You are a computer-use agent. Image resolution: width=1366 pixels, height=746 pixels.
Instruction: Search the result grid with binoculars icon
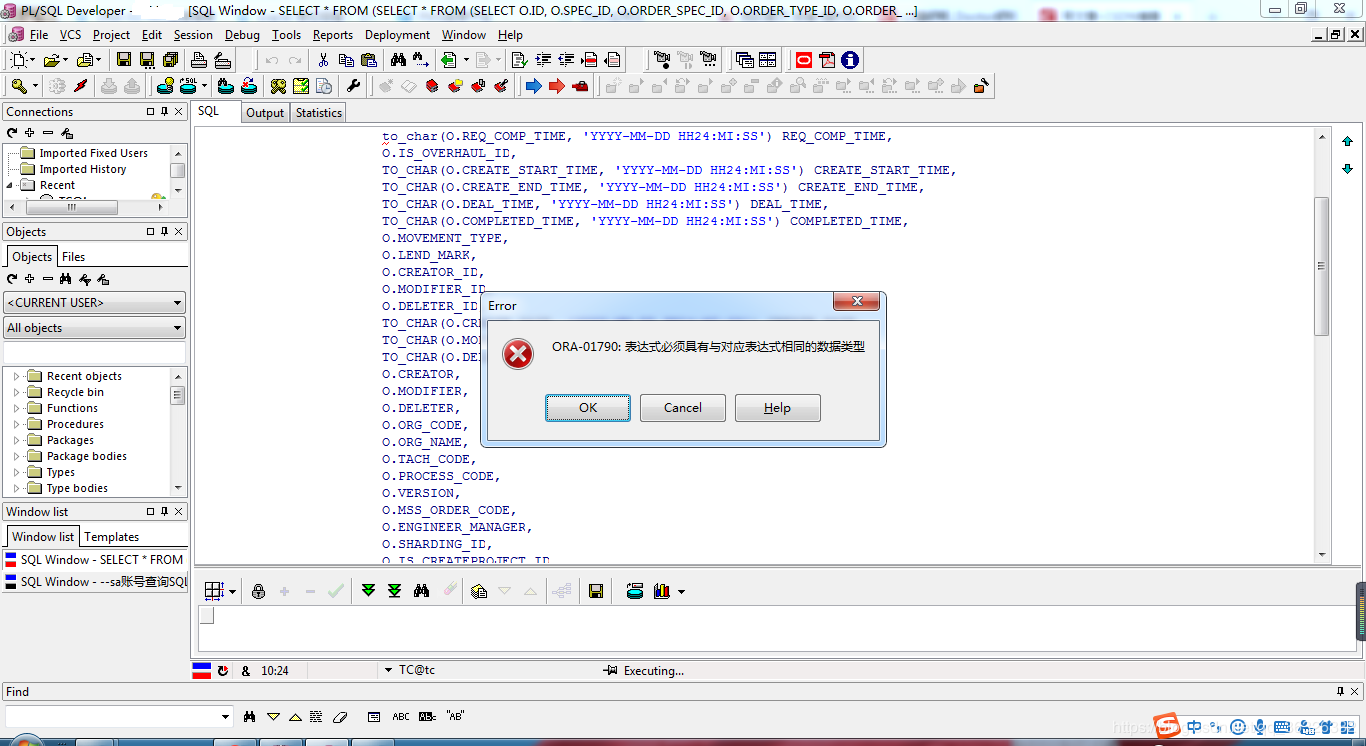pos(423,590)
